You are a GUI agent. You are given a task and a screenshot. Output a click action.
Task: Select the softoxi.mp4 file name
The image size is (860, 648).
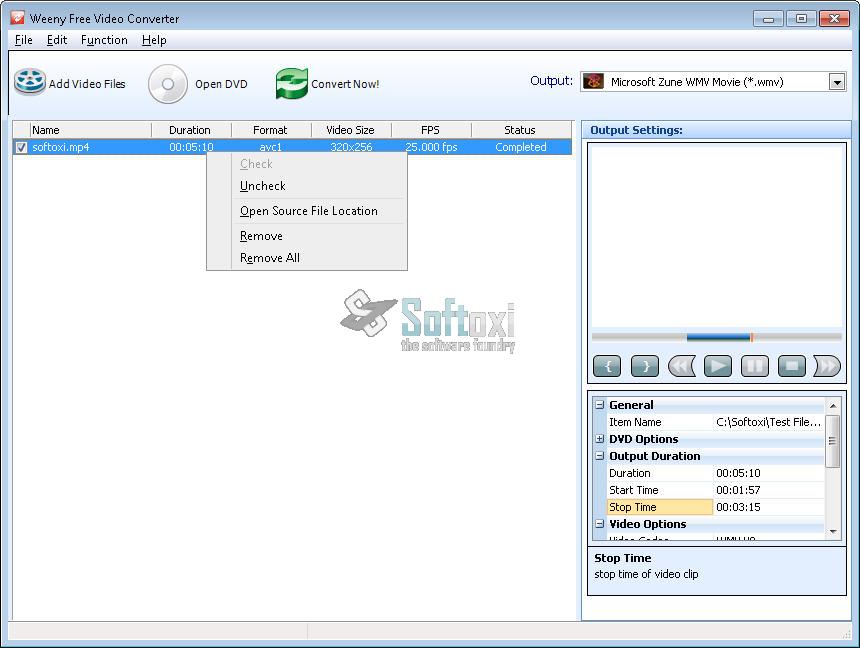[61, 147]
